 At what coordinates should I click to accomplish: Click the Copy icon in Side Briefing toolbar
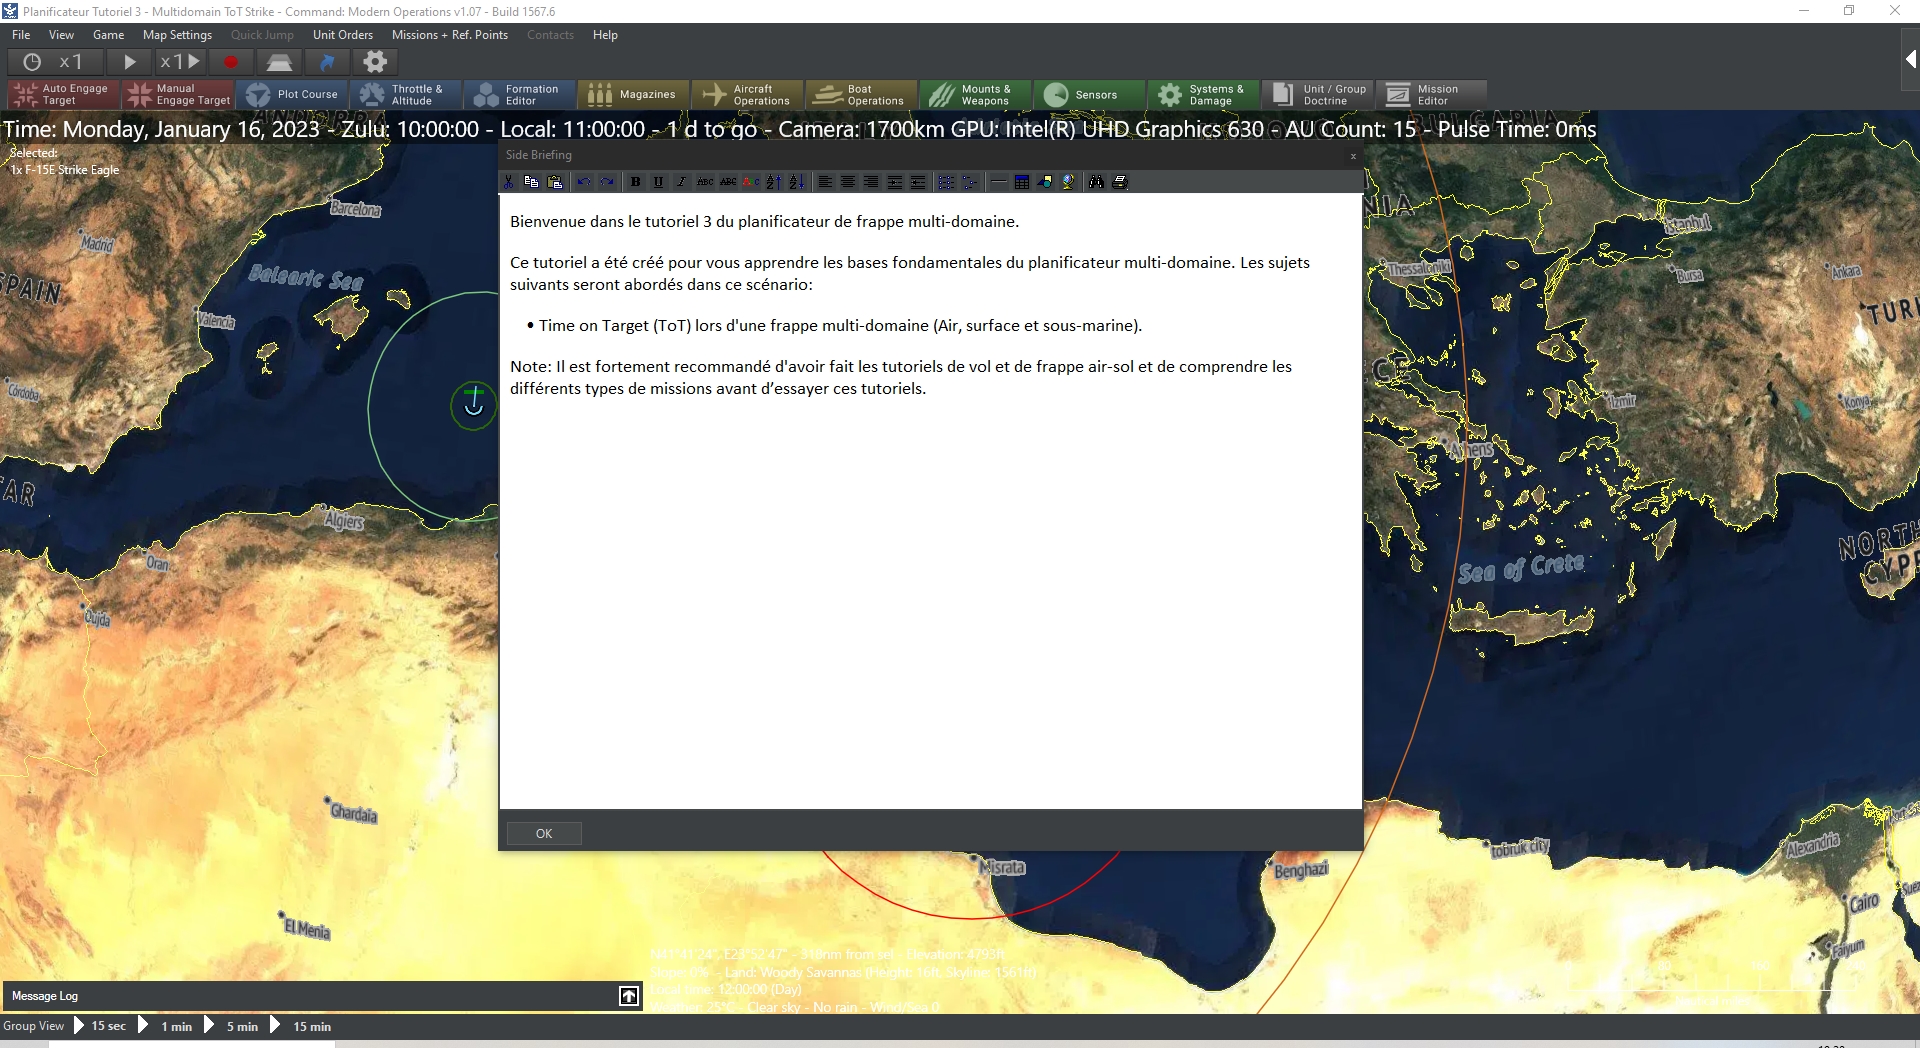(x=531, y=182)
